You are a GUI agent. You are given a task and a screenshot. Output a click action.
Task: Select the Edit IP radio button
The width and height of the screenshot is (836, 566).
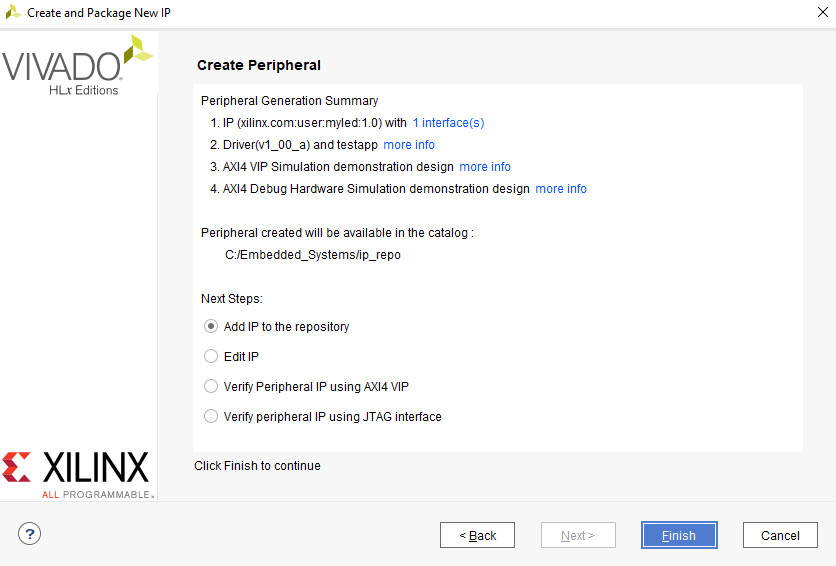click(211, 356)
